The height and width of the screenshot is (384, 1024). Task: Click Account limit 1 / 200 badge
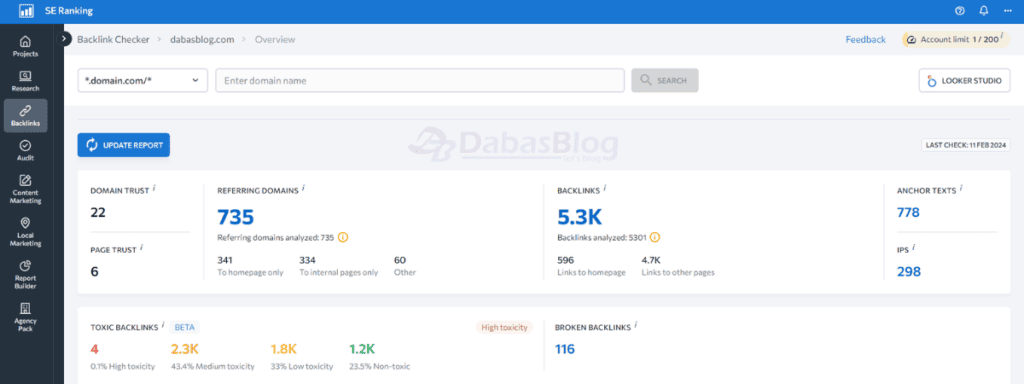tap(956, 40)
